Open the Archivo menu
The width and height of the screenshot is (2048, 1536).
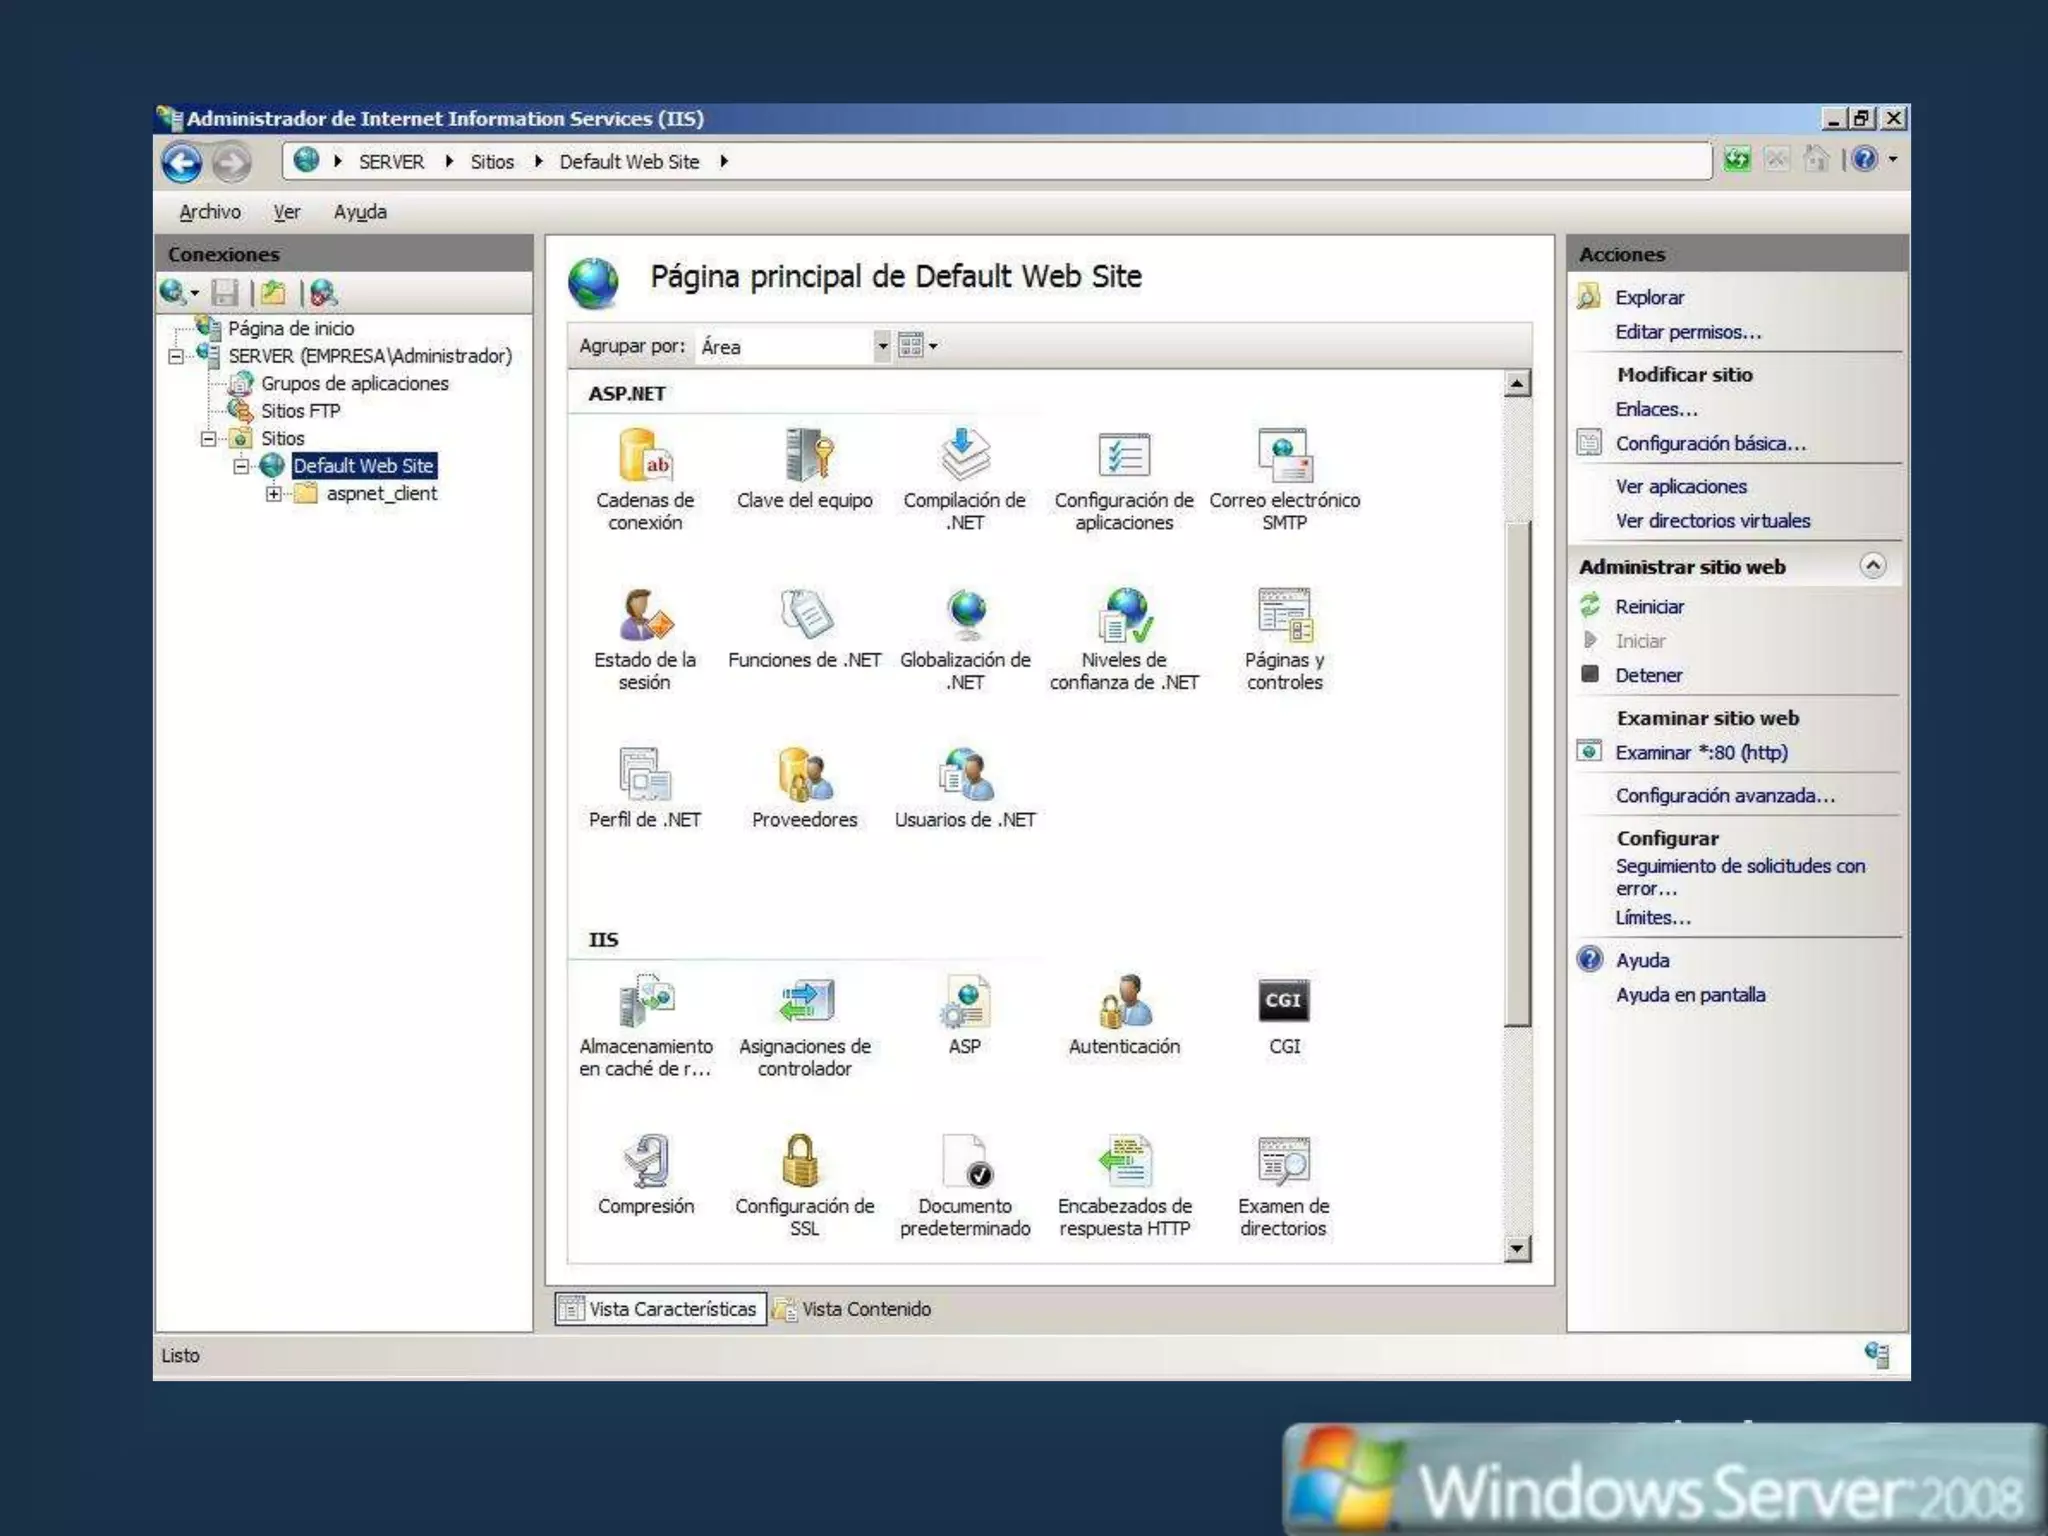pos(210,212)
